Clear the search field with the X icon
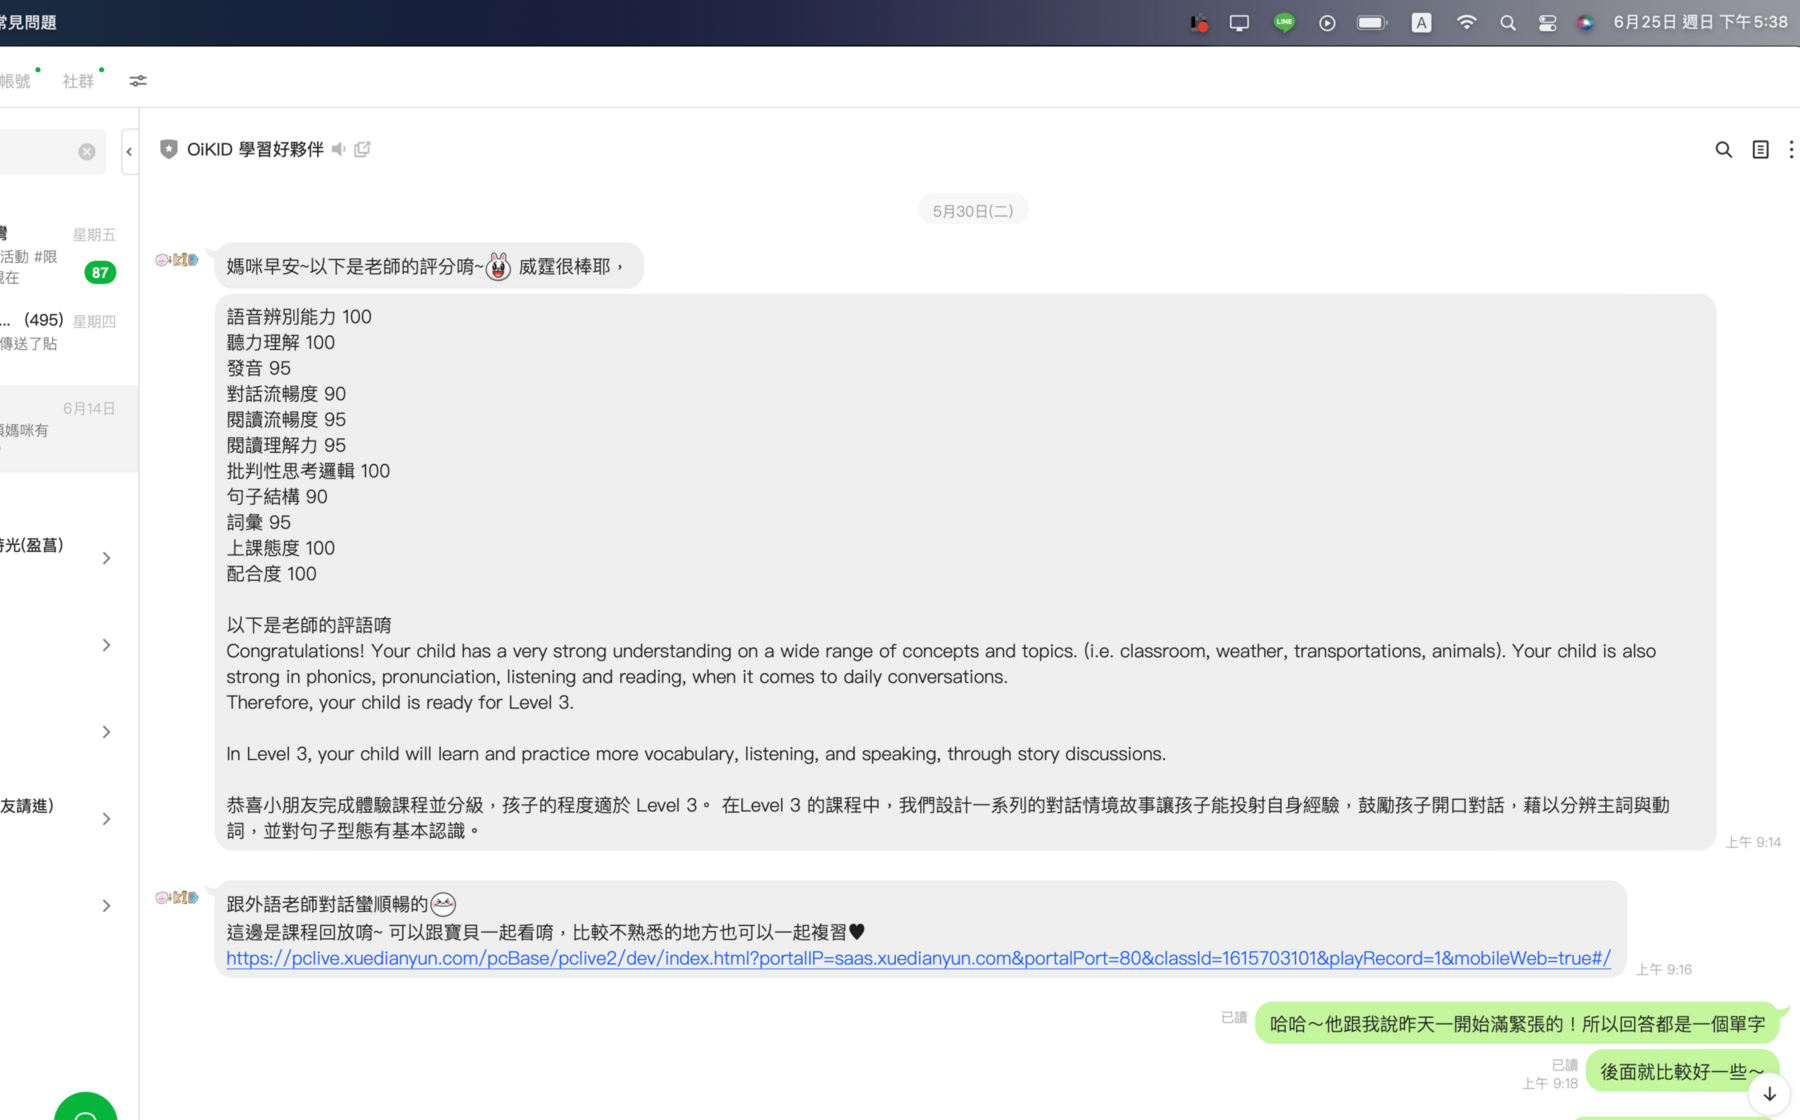 (86, 151)
